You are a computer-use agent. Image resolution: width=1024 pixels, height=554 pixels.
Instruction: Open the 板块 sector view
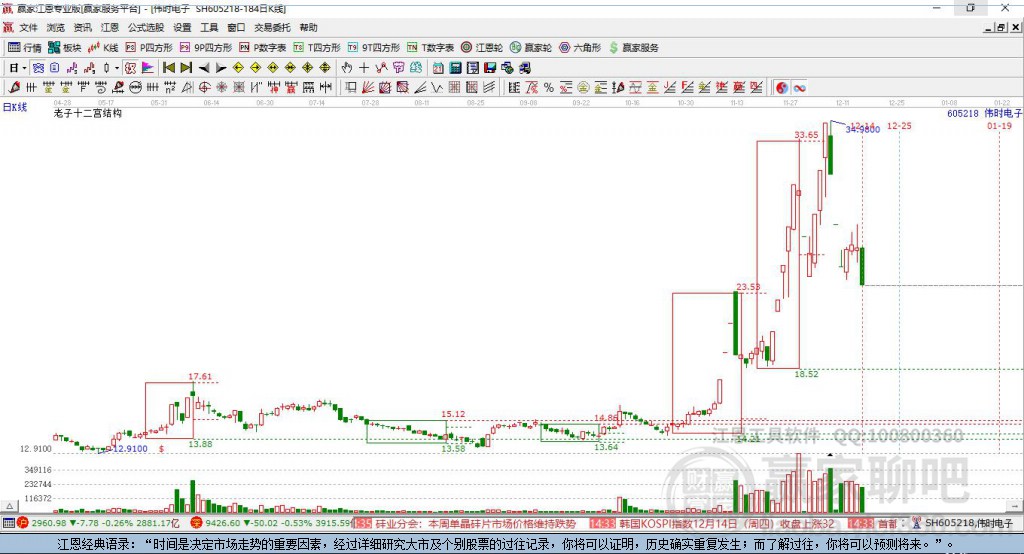point(64,48)
